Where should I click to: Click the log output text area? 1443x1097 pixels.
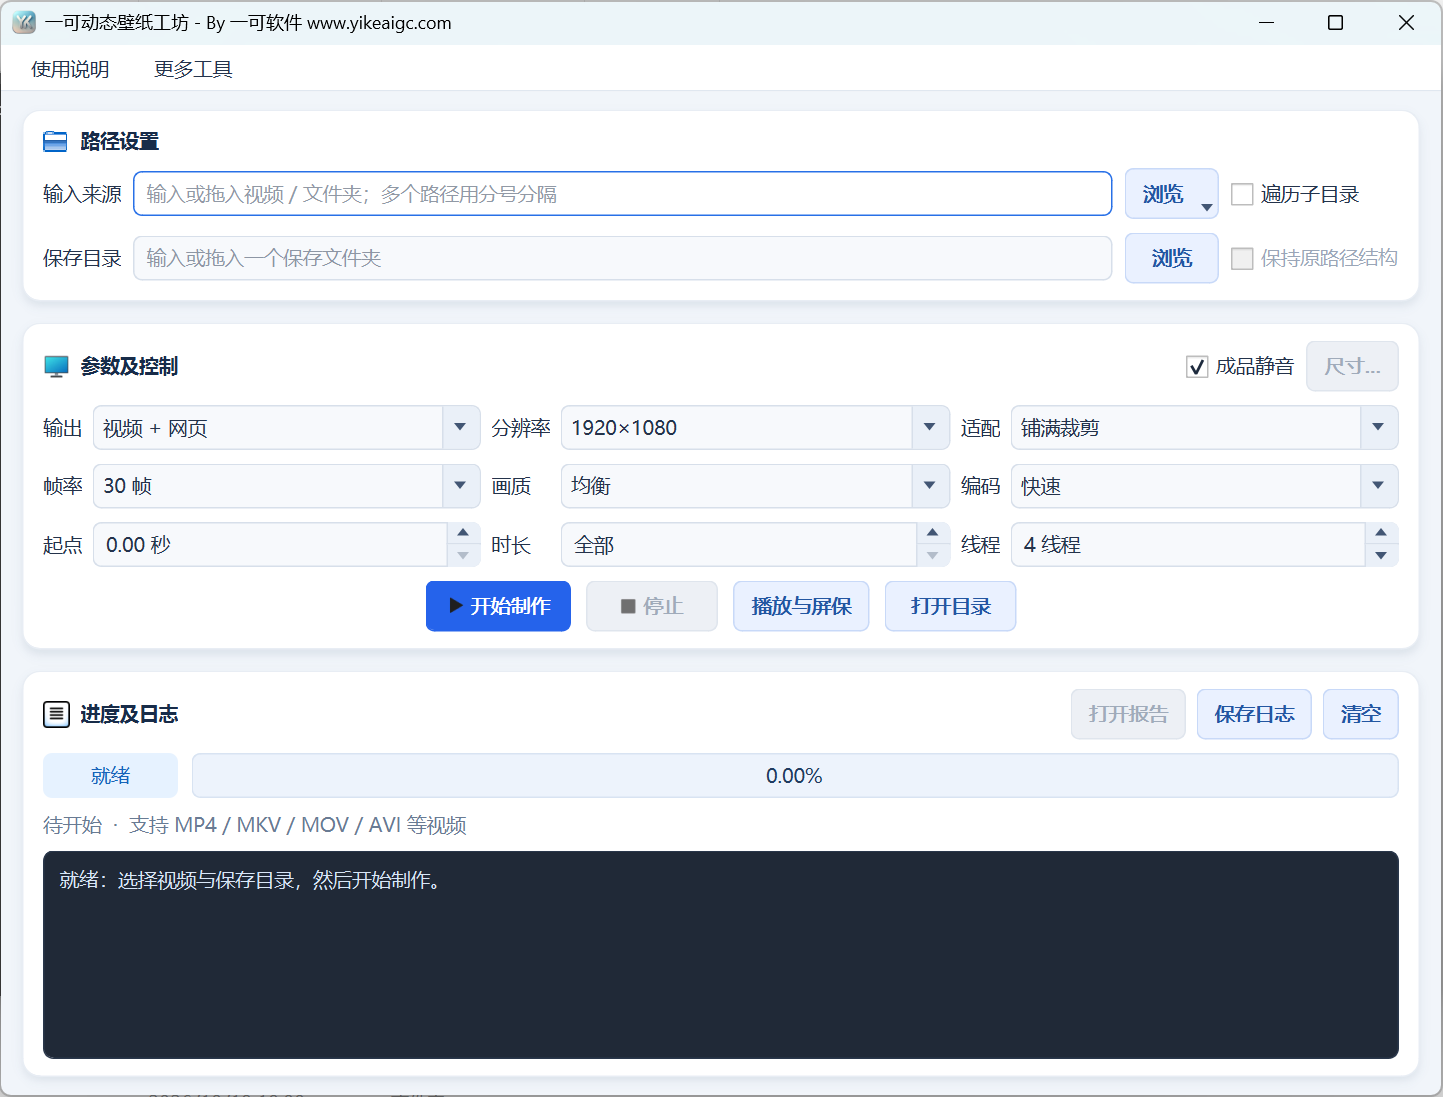[x=720, y=955]
